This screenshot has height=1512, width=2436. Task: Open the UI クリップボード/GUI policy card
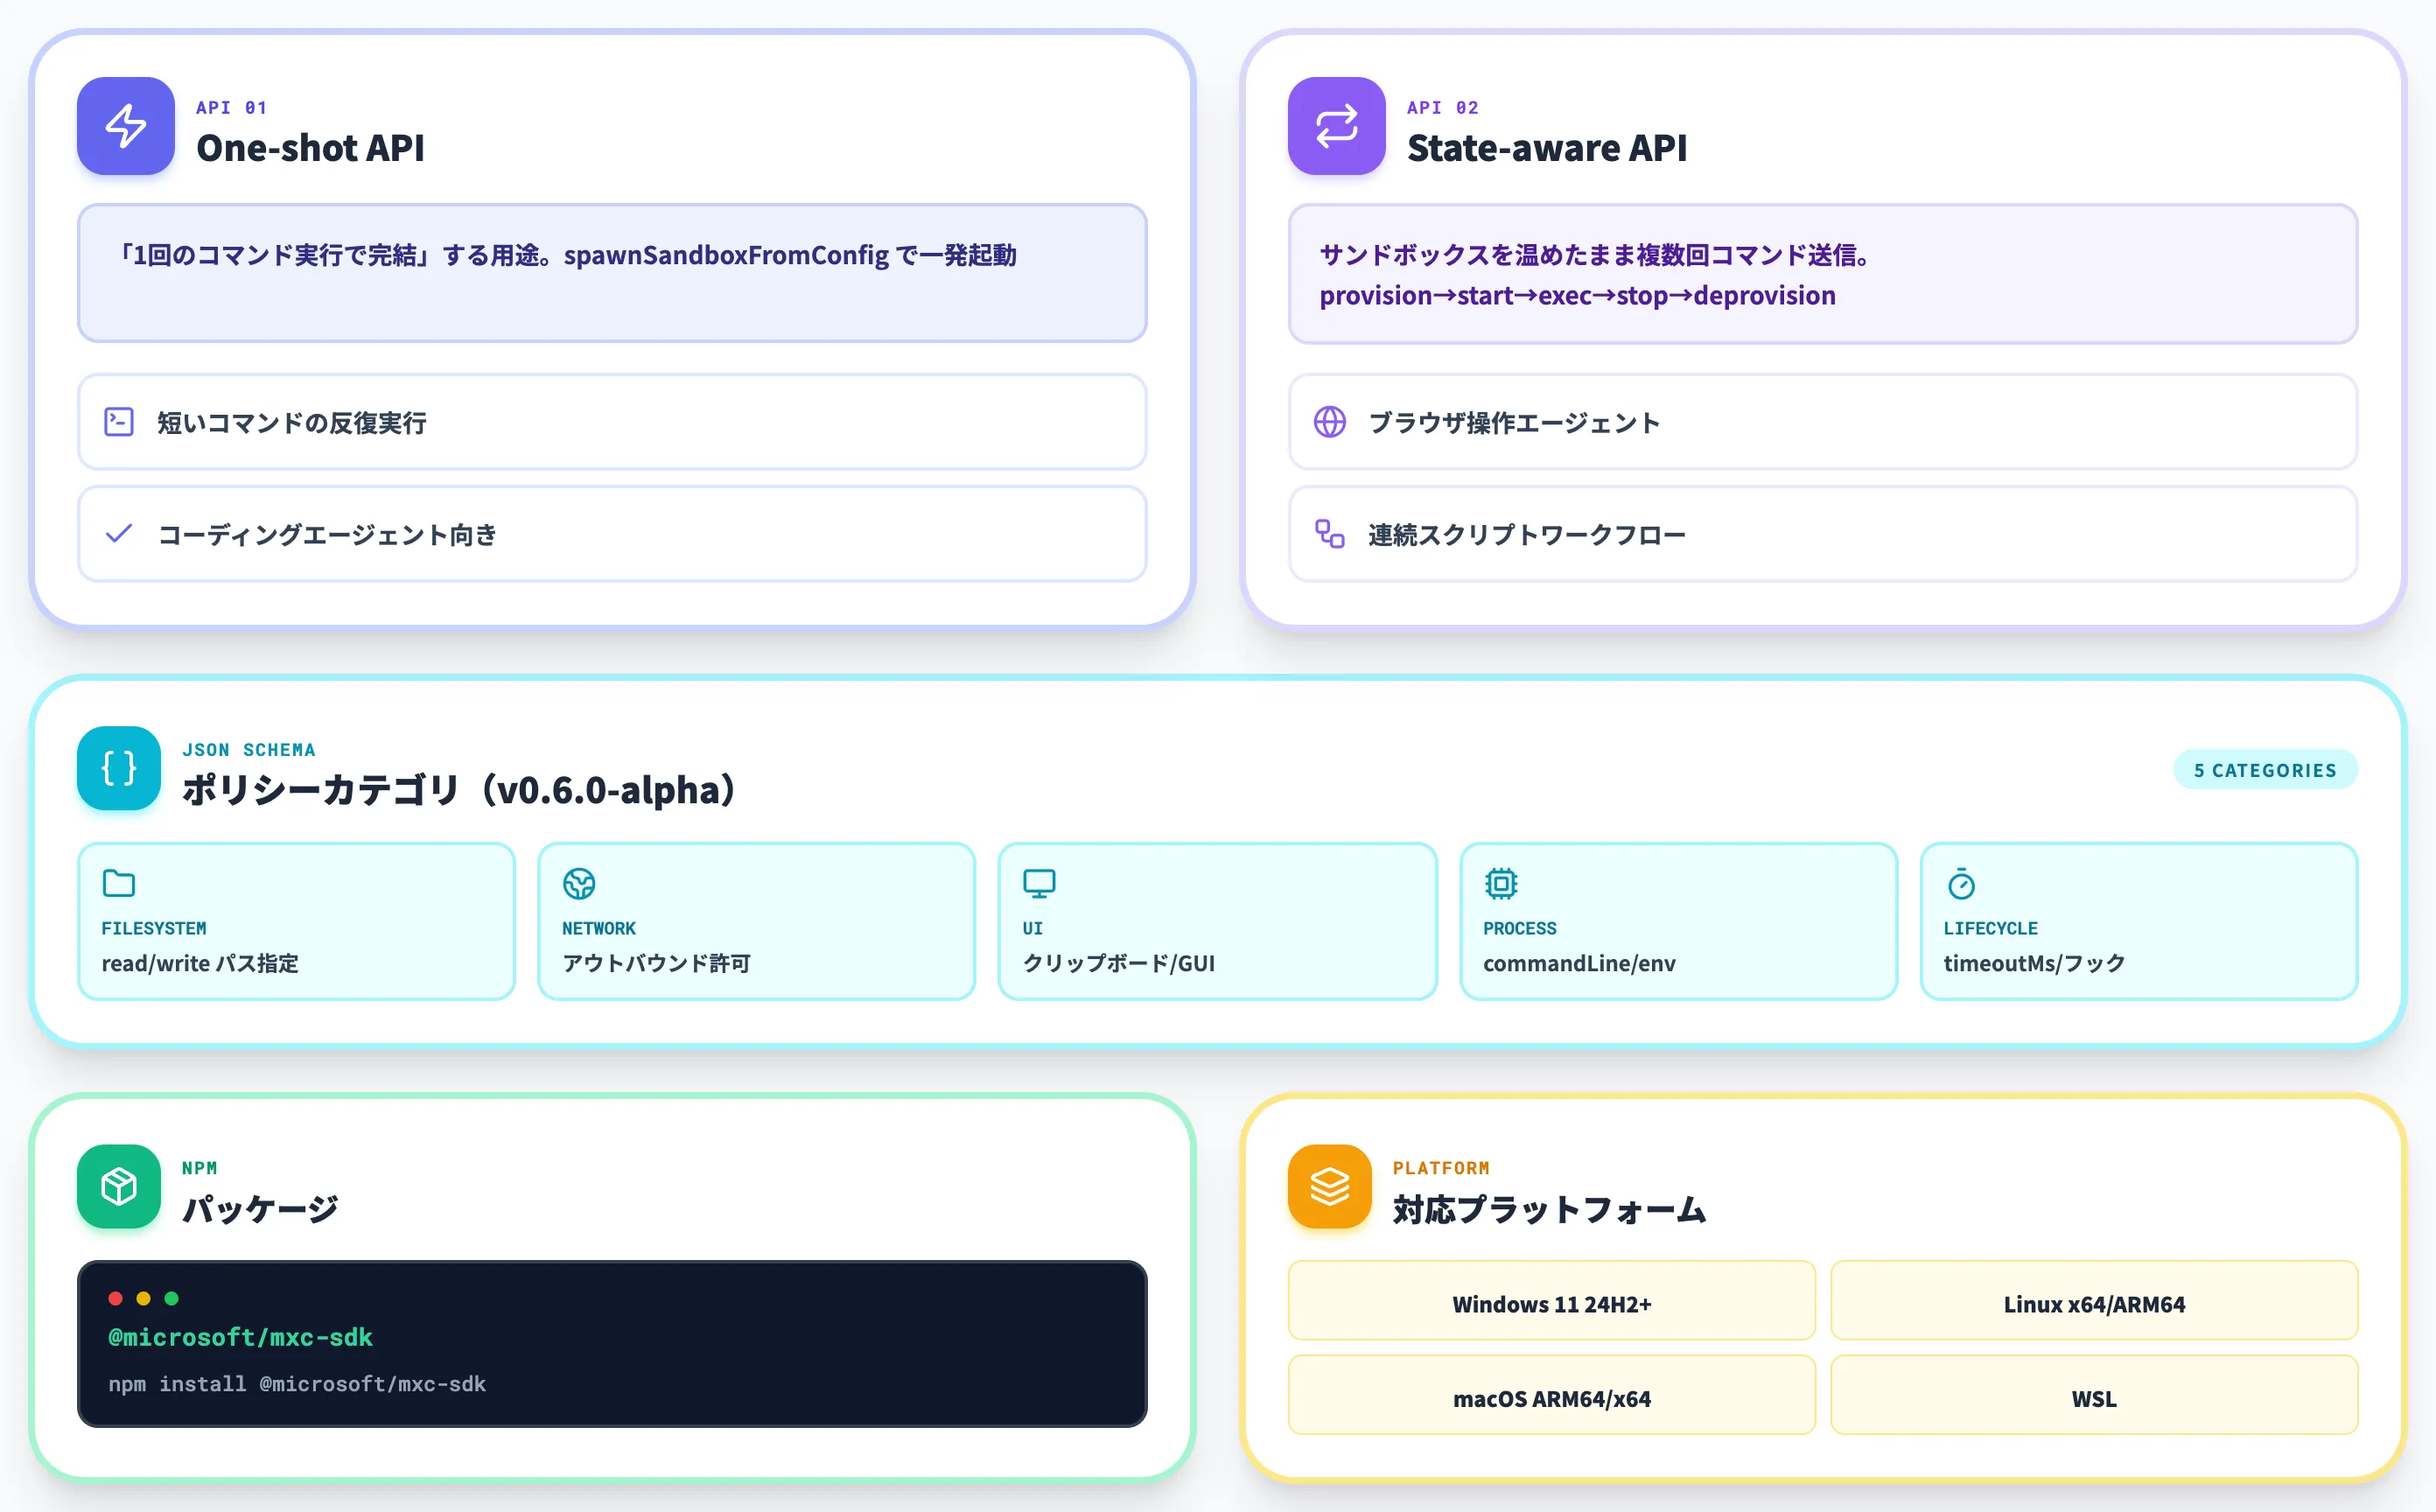pos(1217,921)
